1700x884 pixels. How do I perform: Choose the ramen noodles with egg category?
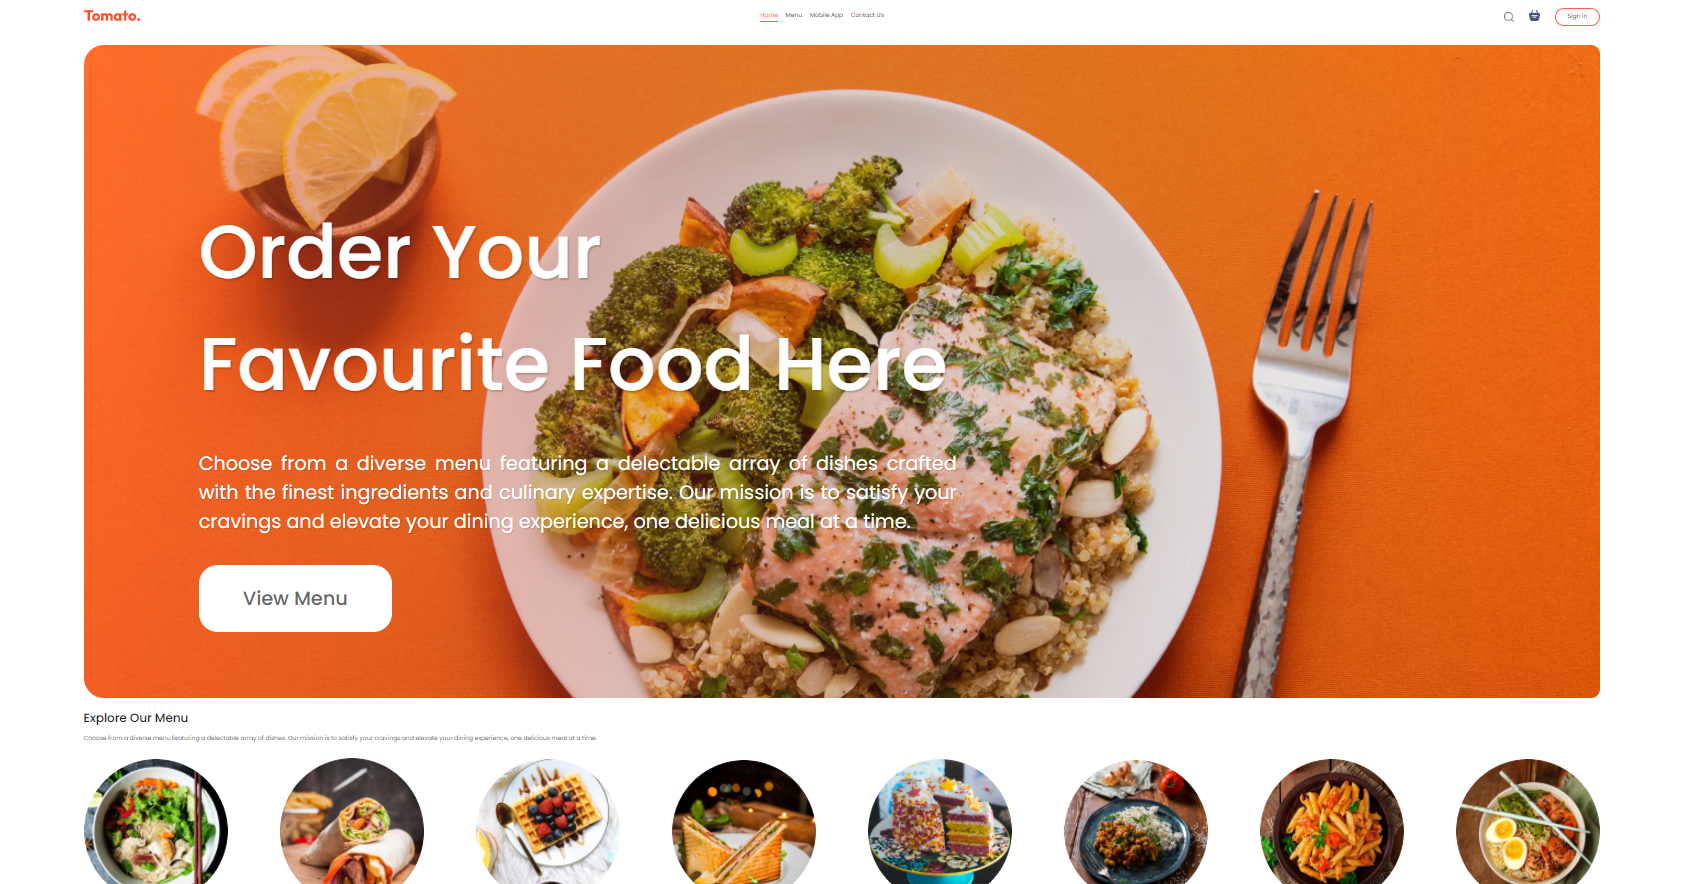1528,822
